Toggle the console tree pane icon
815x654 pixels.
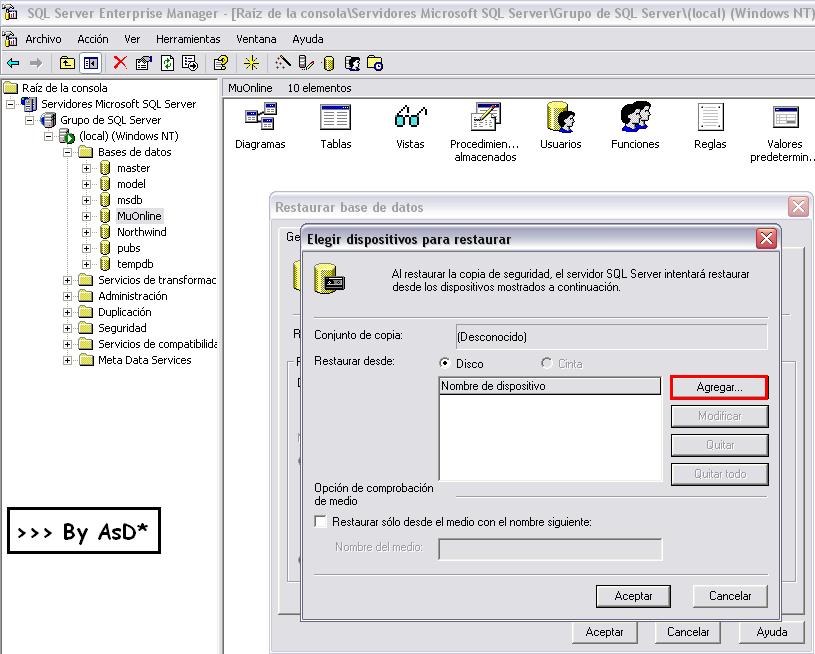[x=90, y=63]
